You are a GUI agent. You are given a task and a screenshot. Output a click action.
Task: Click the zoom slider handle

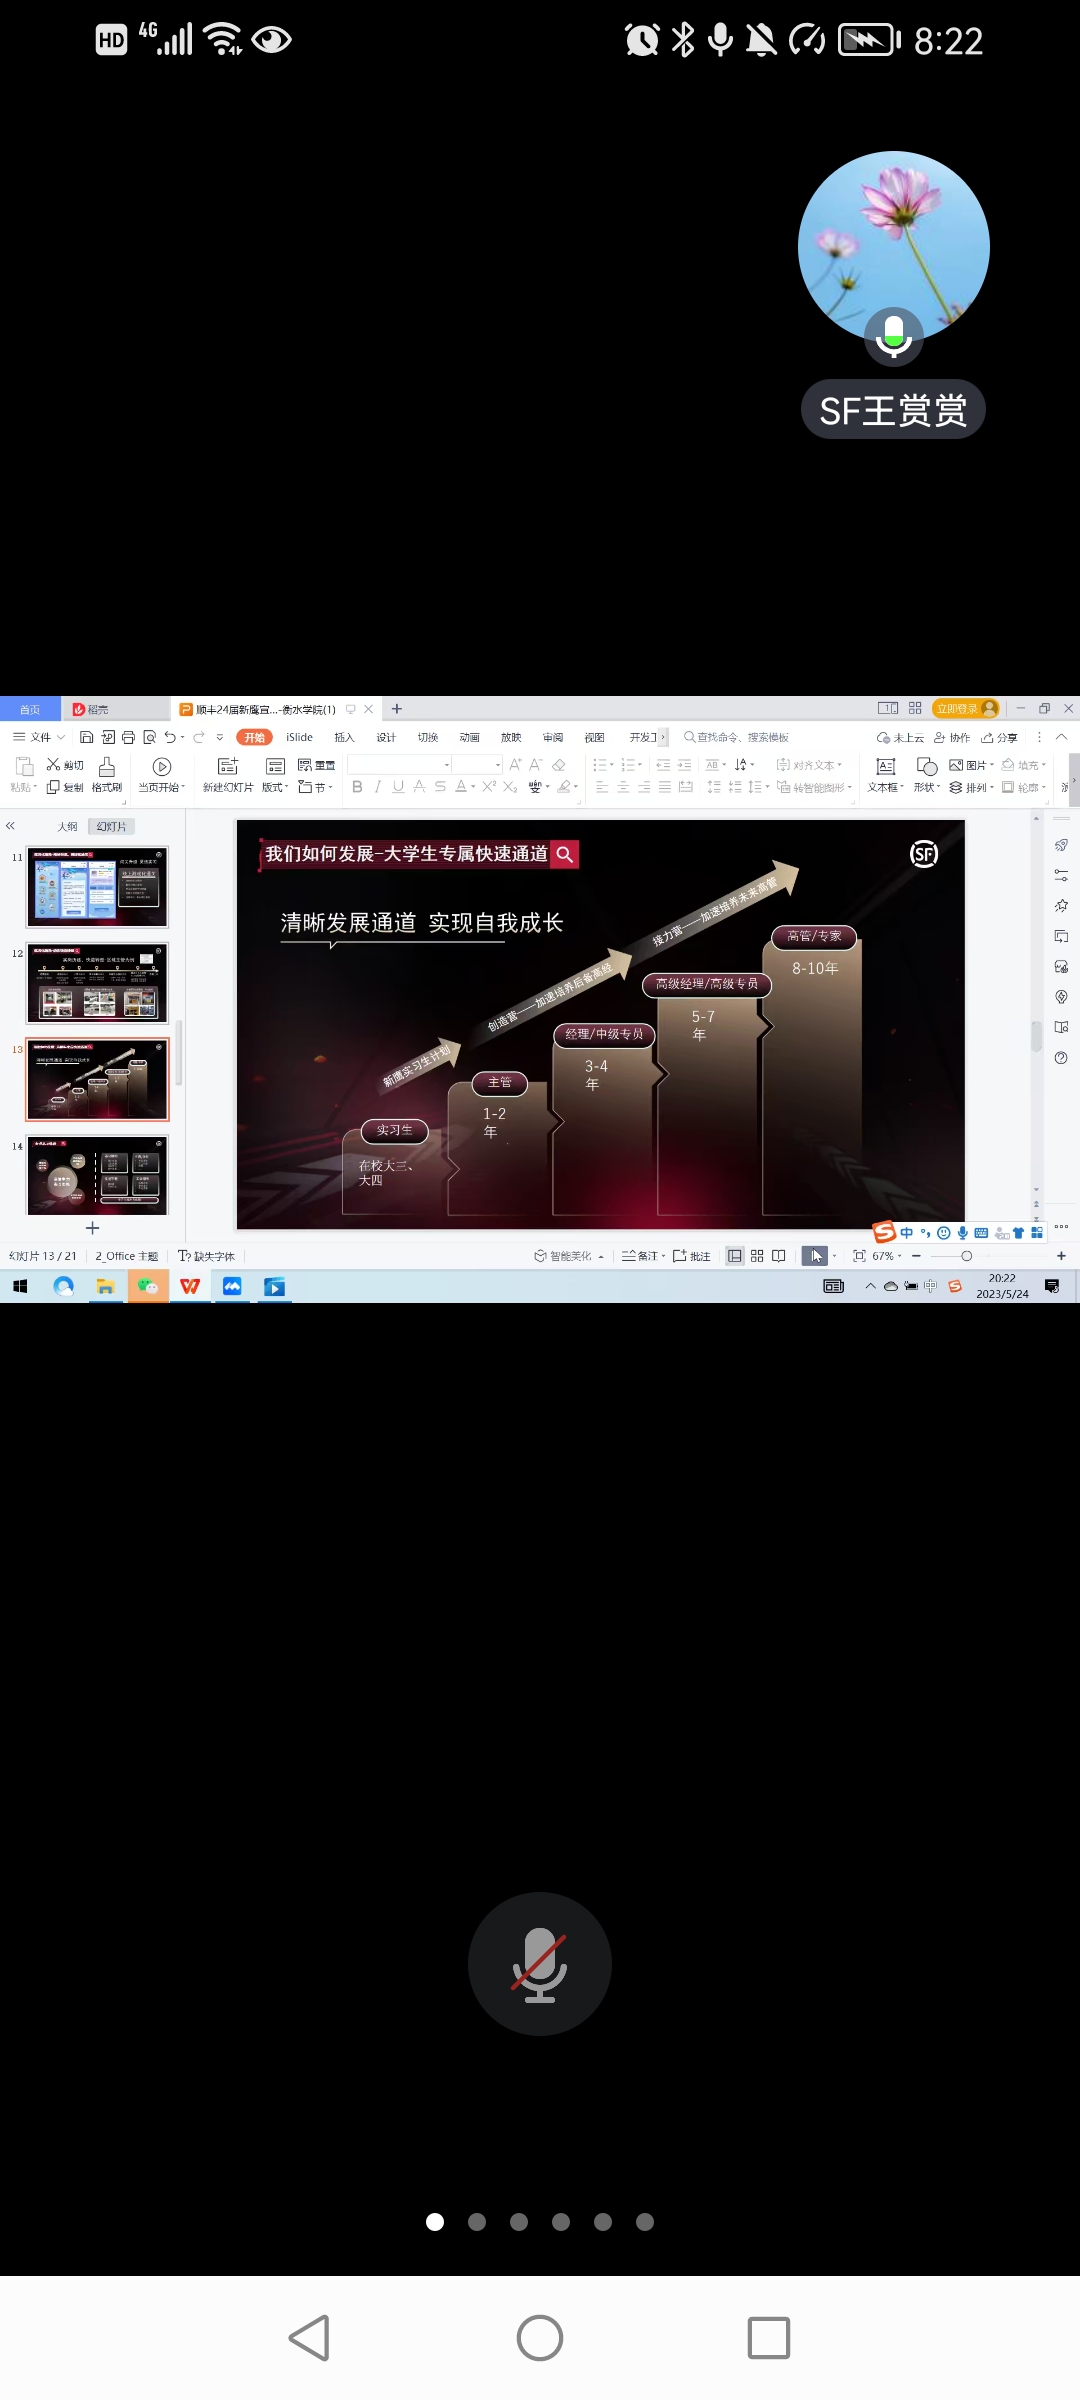[966, 1256]
